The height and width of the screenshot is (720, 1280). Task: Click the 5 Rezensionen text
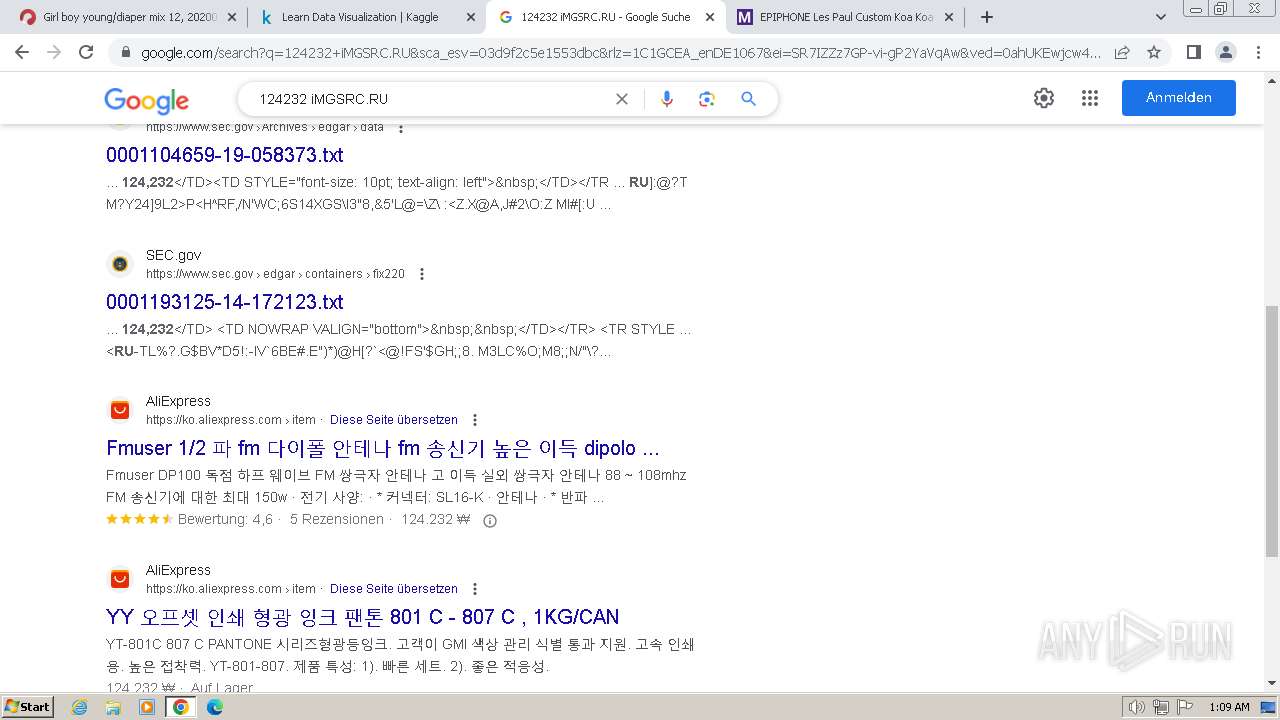coord(337,520)
